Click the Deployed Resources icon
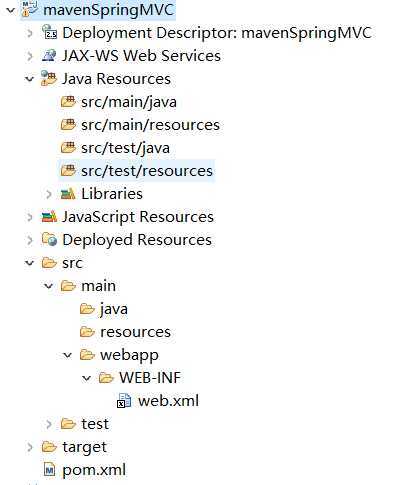The height and width of the screenshot is (485, 415). 49,240
